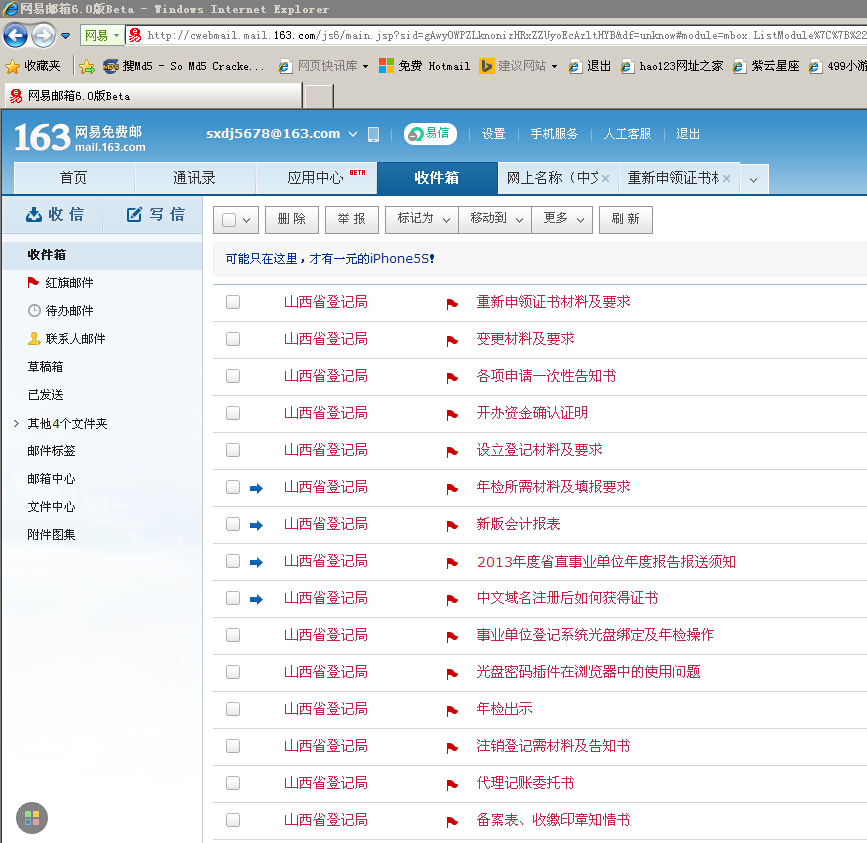Tick checkbox for 变更材料及要求

pyautogui.click(x=233, y=339)
